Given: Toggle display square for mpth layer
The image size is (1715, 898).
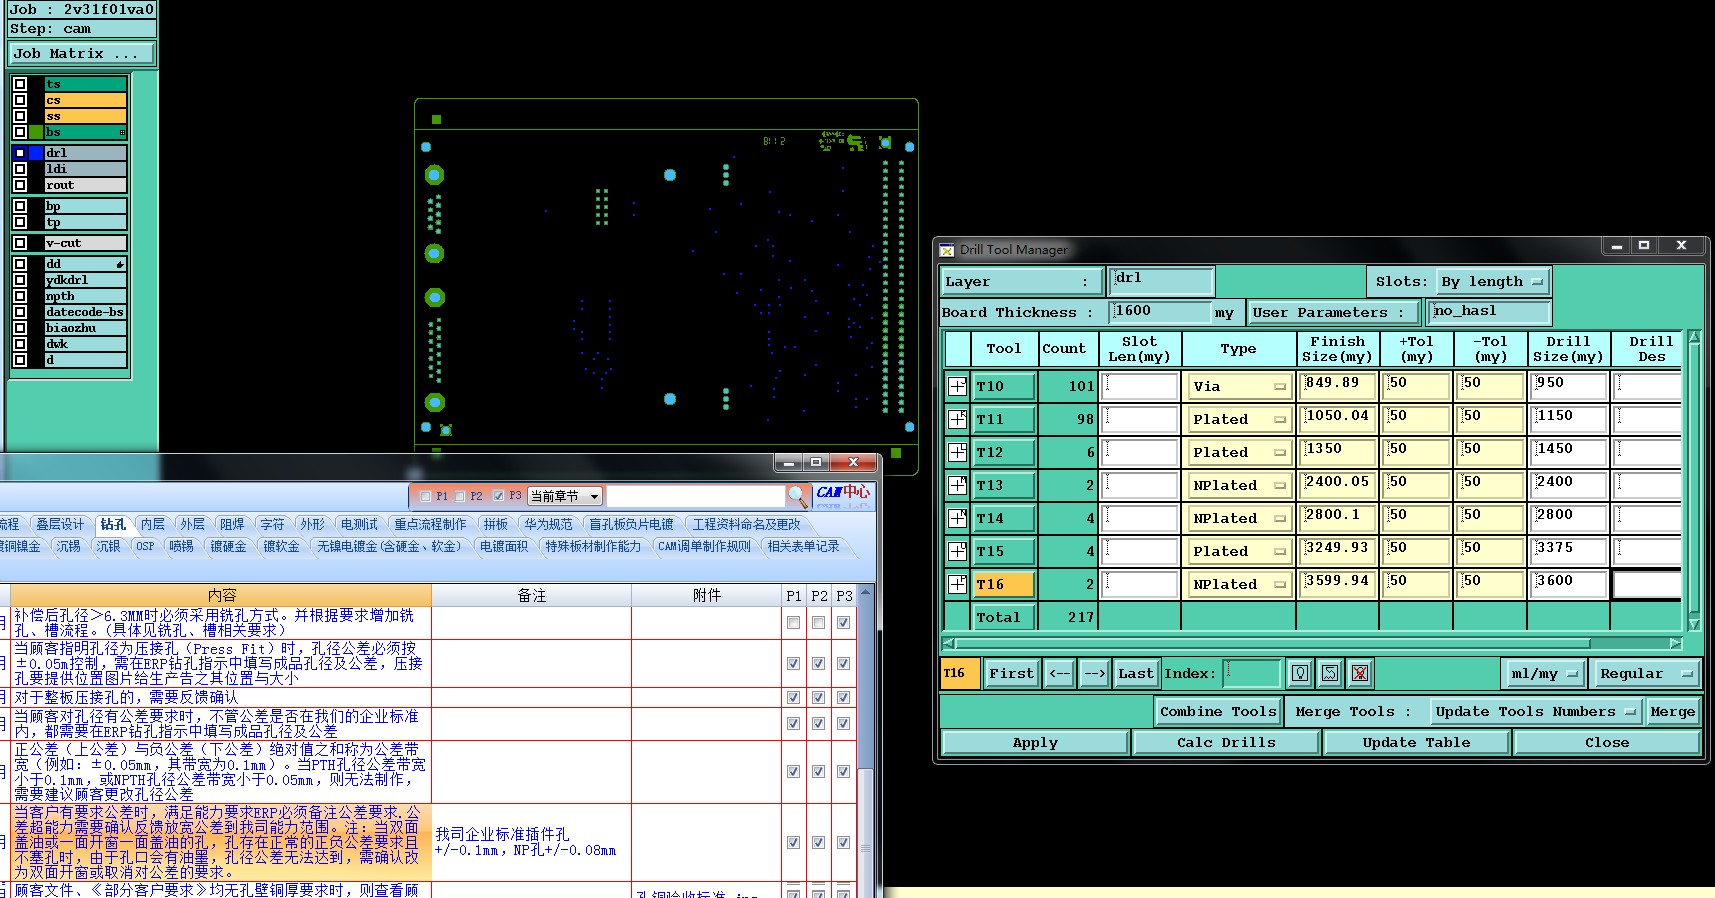Looking at the screenshot, I should coord(20,296).
